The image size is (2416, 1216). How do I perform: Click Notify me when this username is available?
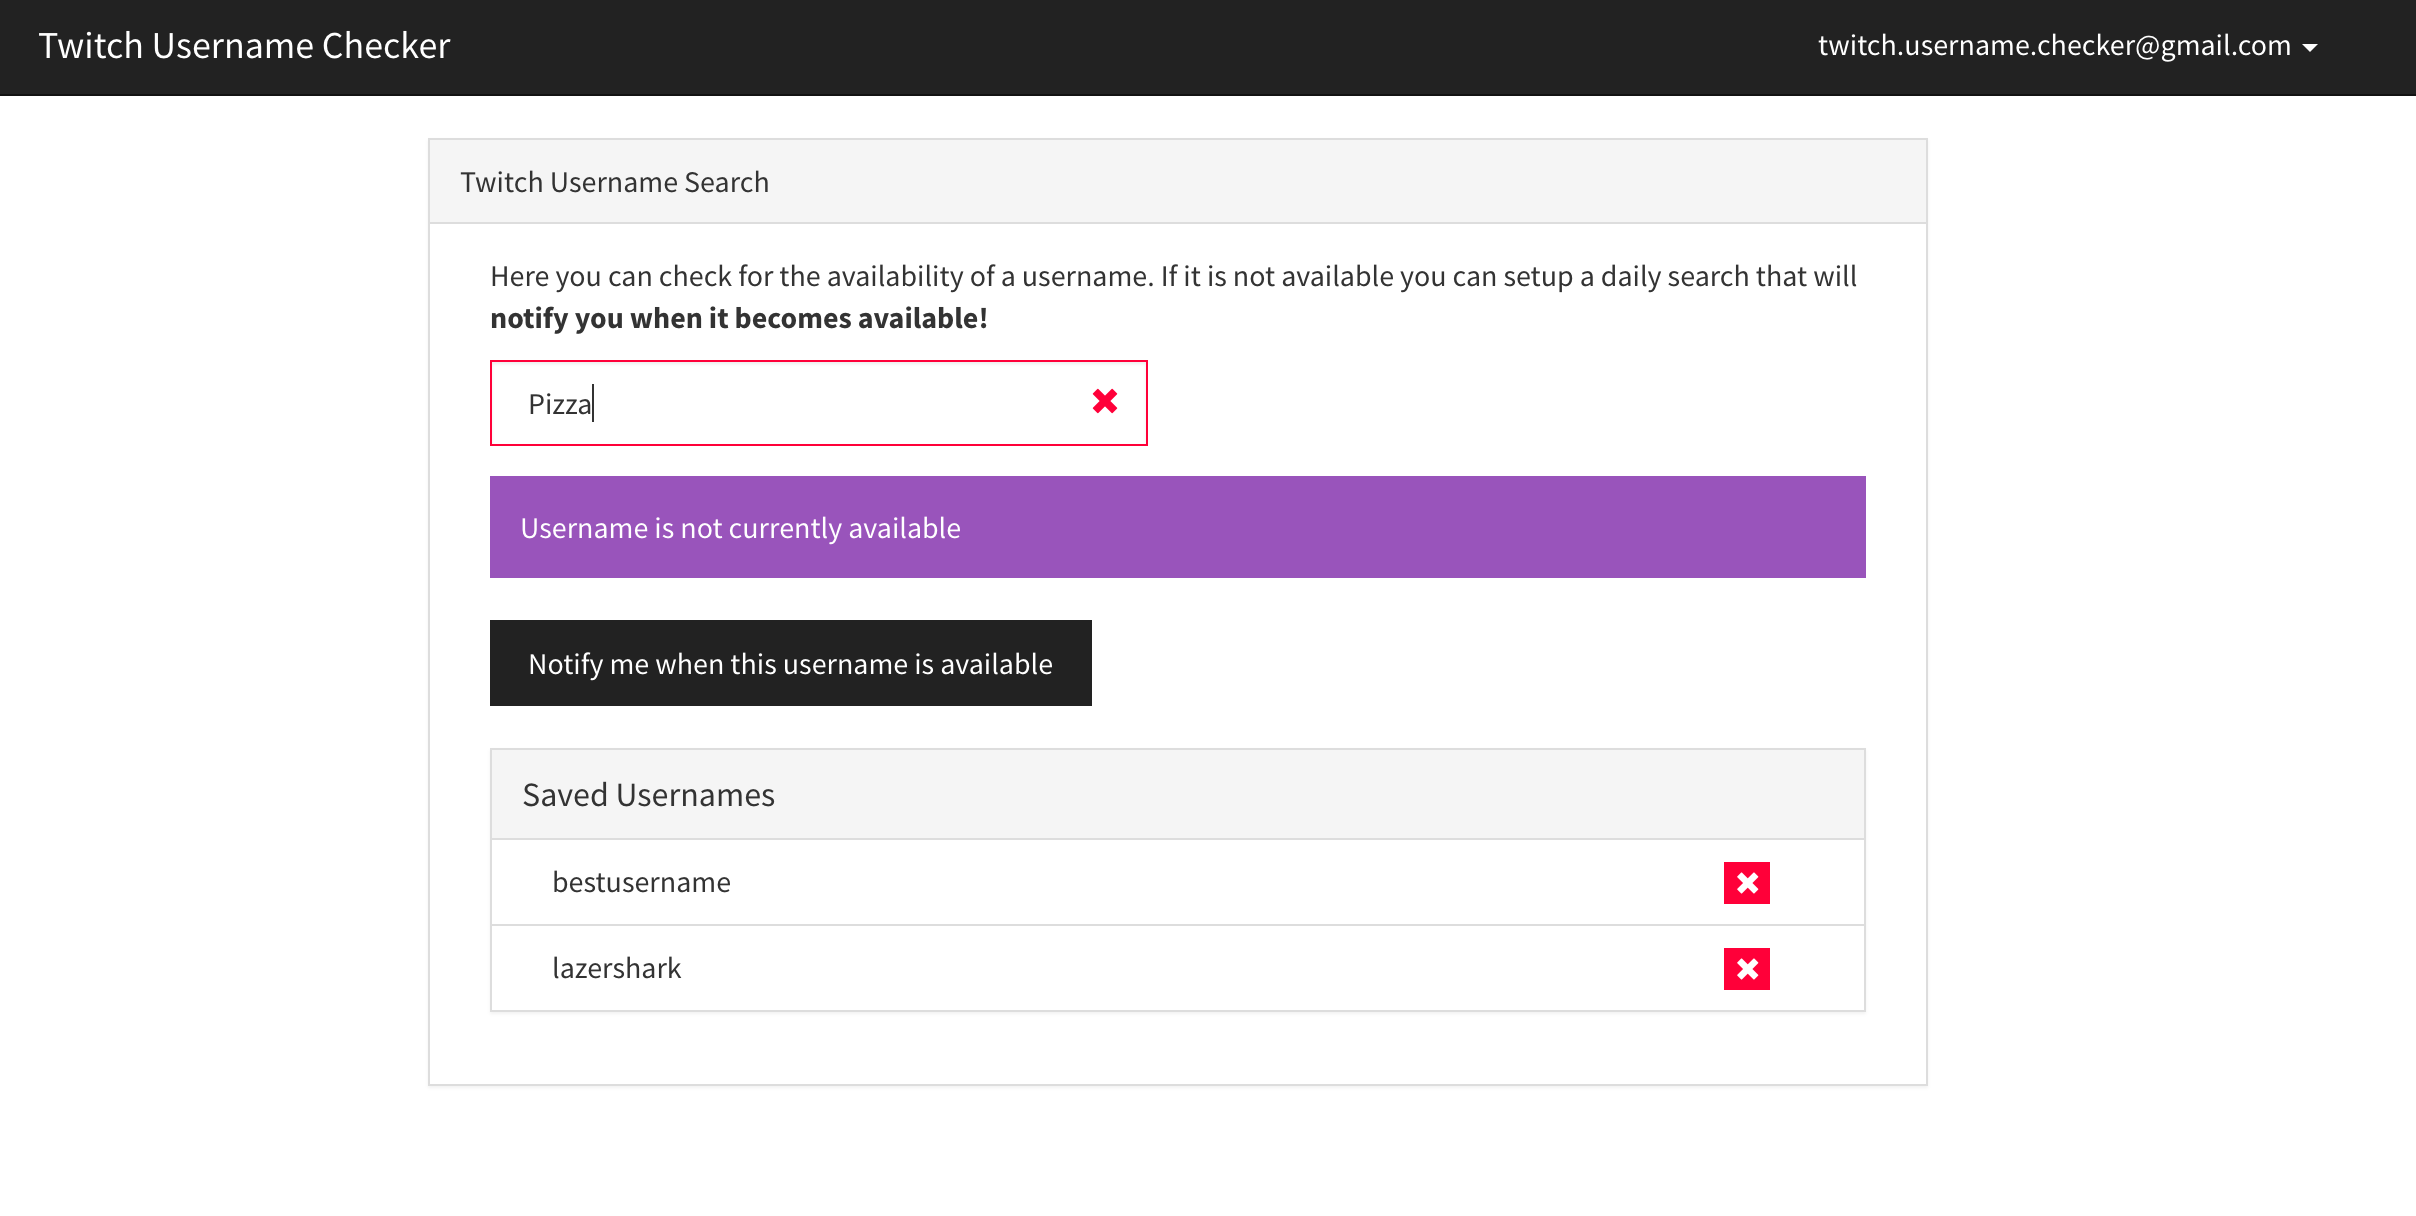790,663
